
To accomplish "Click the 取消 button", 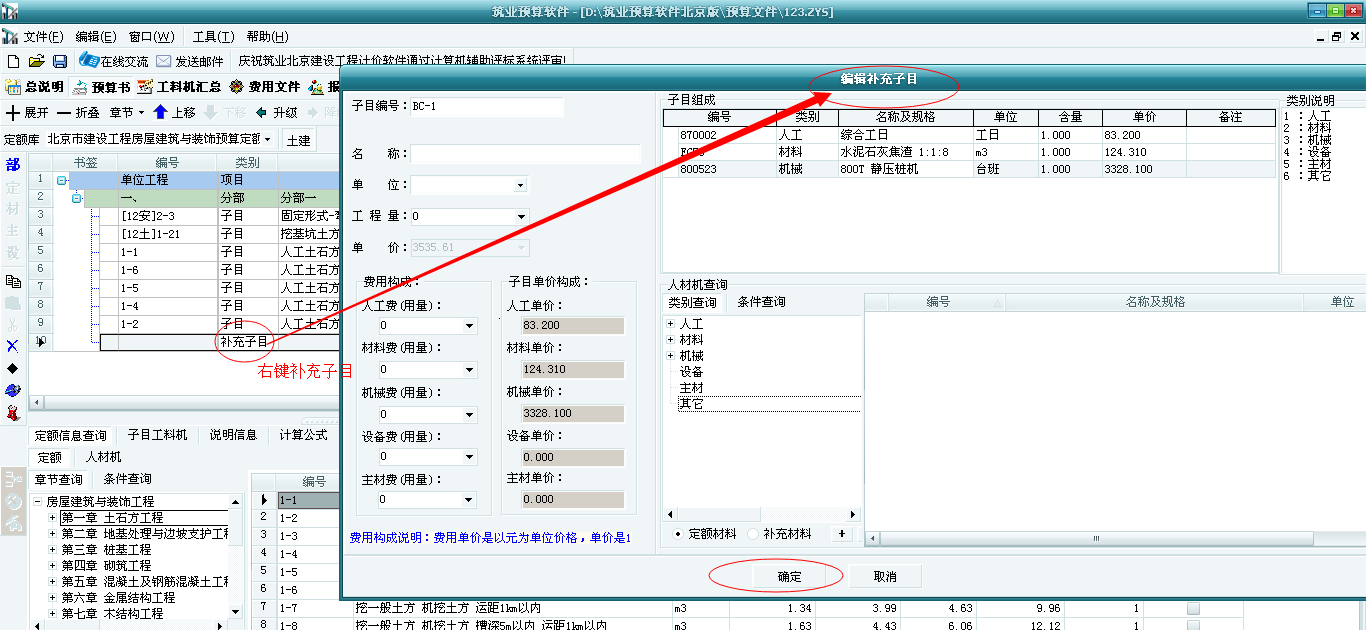I will click(x=884, y=577).
